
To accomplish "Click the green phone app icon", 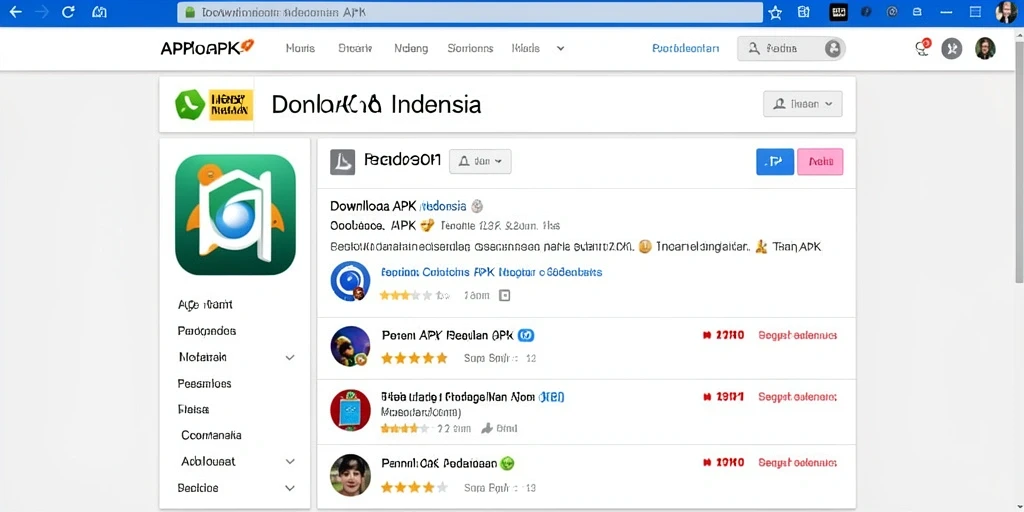I will pos(190,104).
